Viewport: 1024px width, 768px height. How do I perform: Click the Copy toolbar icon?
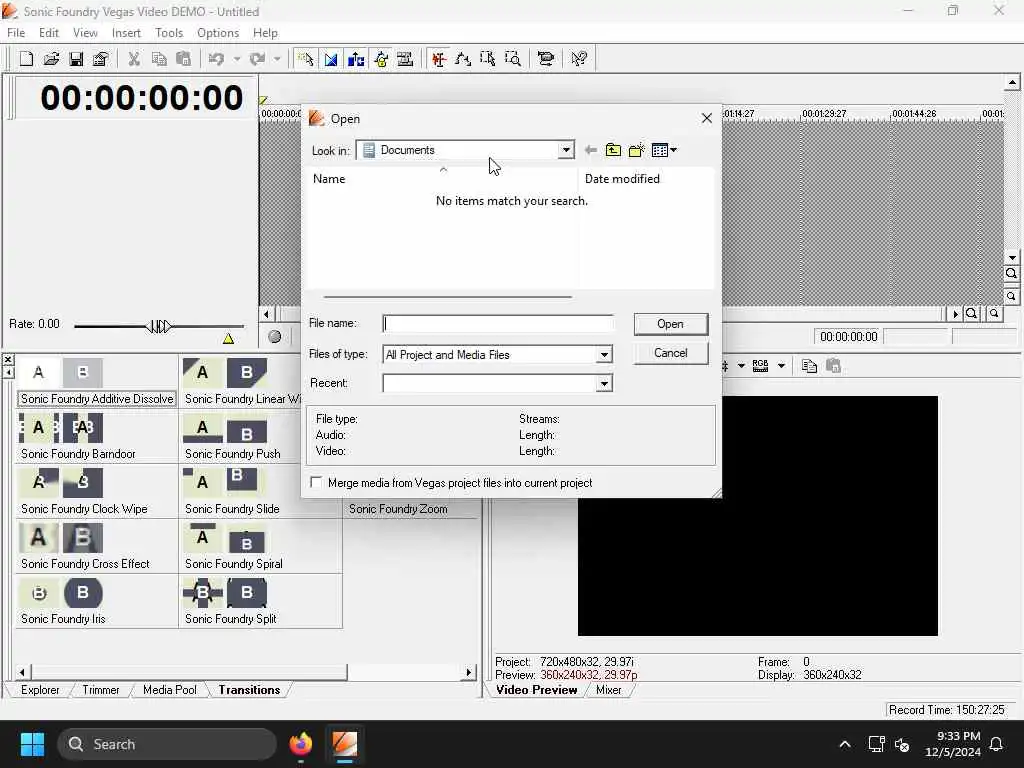click(x=159, y=59)
